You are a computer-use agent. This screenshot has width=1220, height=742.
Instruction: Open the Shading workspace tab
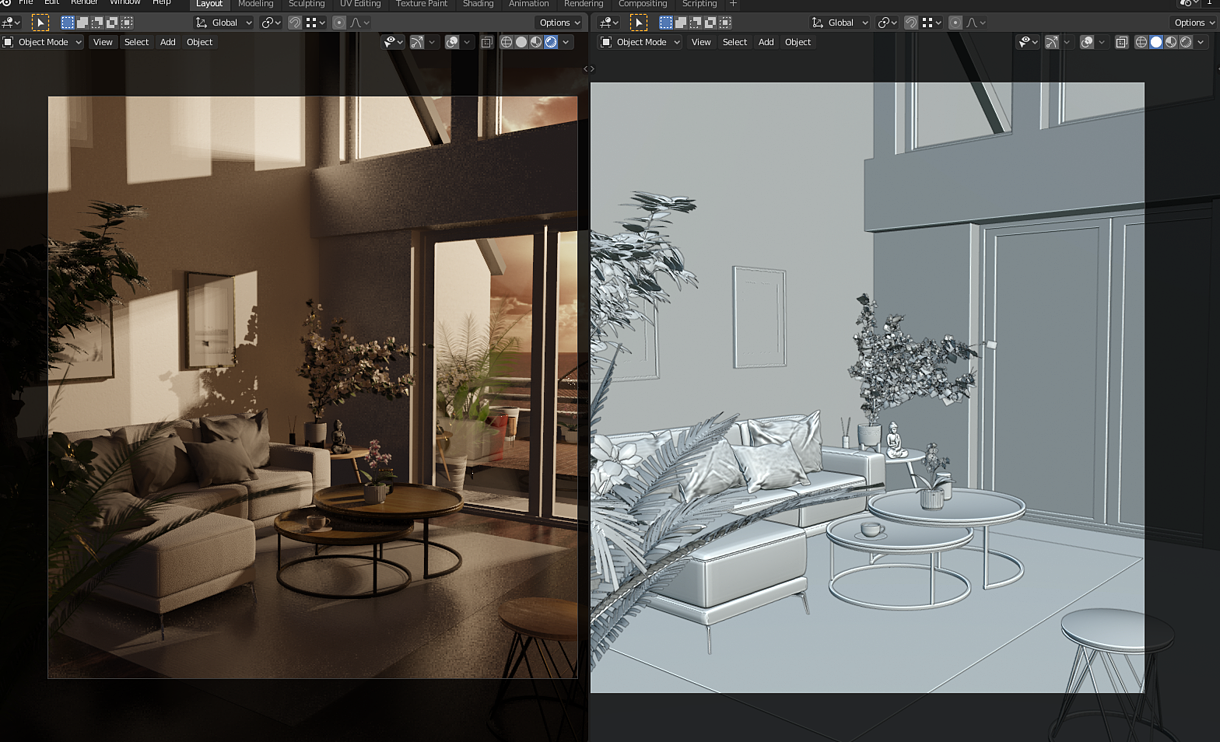pyautogui.click(x=478, y=4)
